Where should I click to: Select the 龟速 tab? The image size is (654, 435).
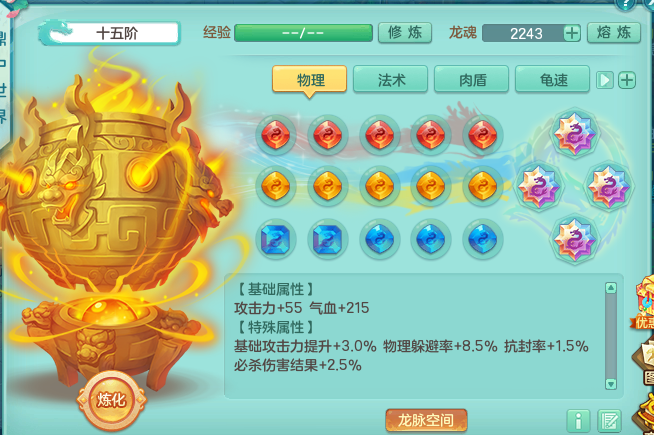553,79
